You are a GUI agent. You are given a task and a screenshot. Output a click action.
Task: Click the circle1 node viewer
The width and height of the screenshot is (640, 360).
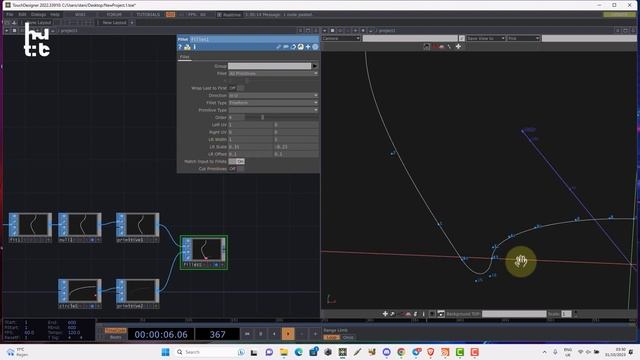point(84,291)
